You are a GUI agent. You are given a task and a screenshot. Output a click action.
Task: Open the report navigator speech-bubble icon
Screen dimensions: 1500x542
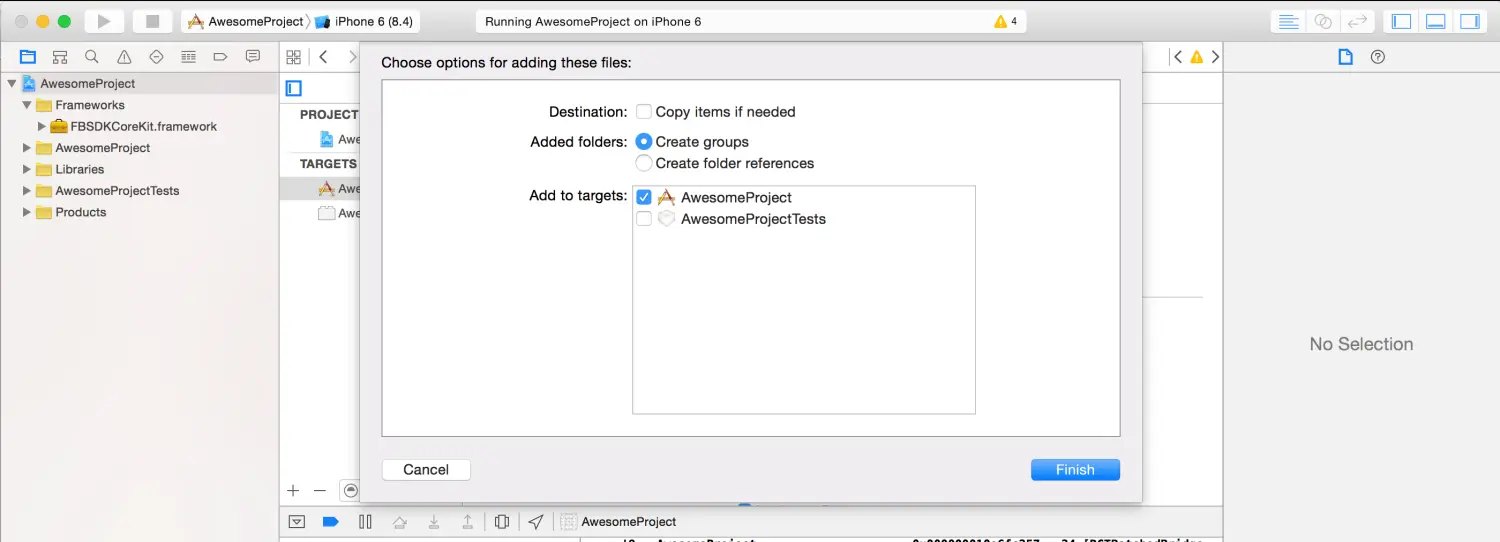tap(253, 57)
